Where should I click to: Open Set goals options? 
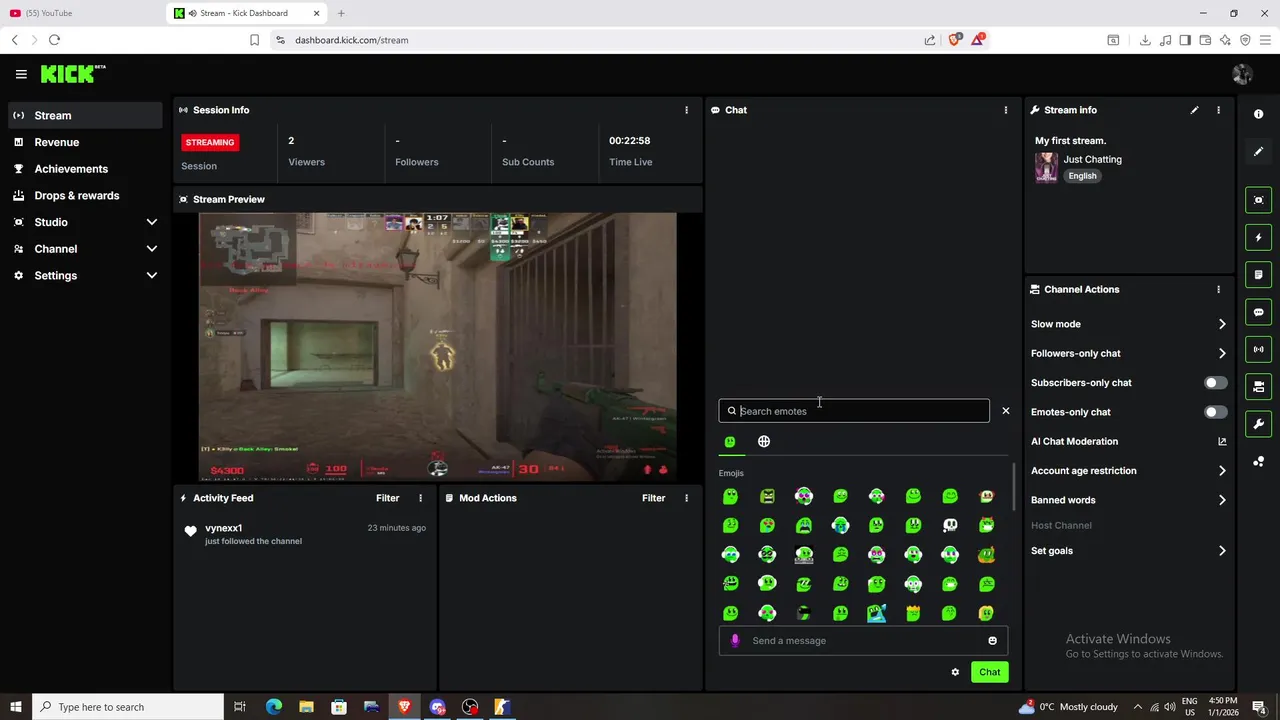(1129, 551)
